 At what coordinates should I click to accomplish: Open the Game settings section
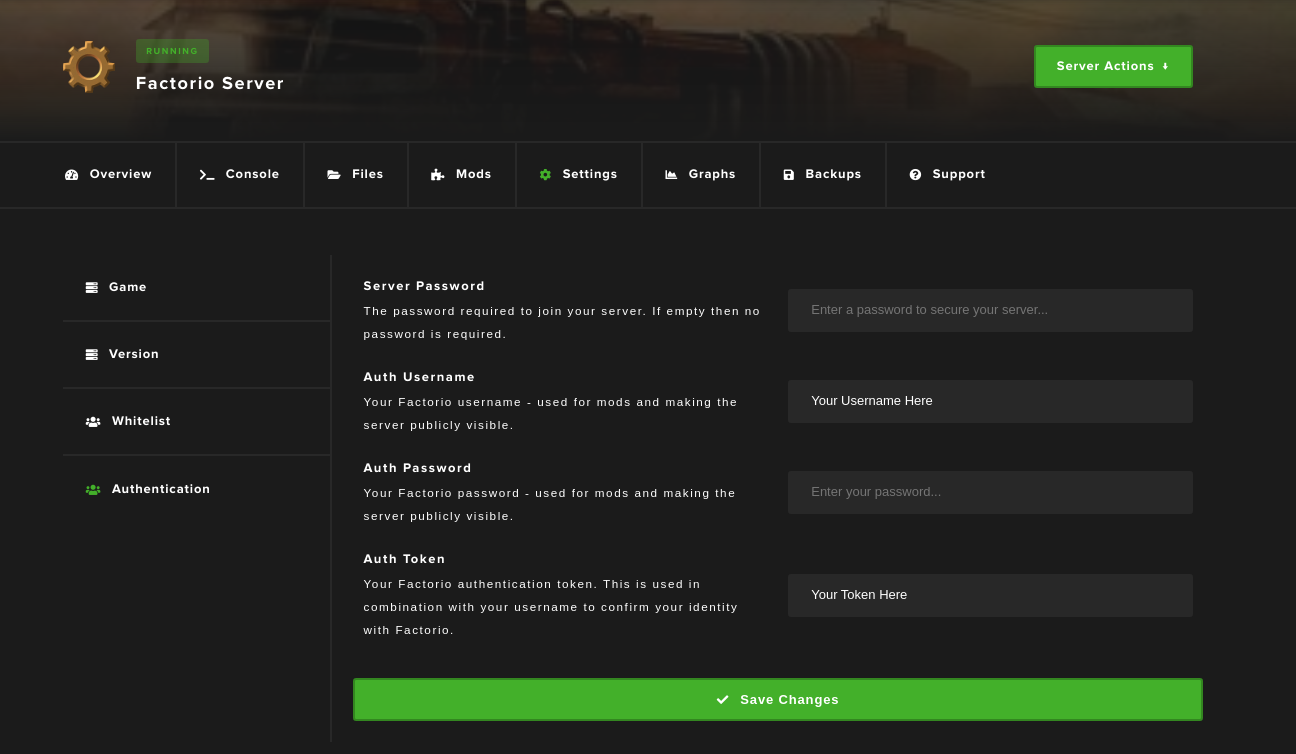click(x=196, y=287)
